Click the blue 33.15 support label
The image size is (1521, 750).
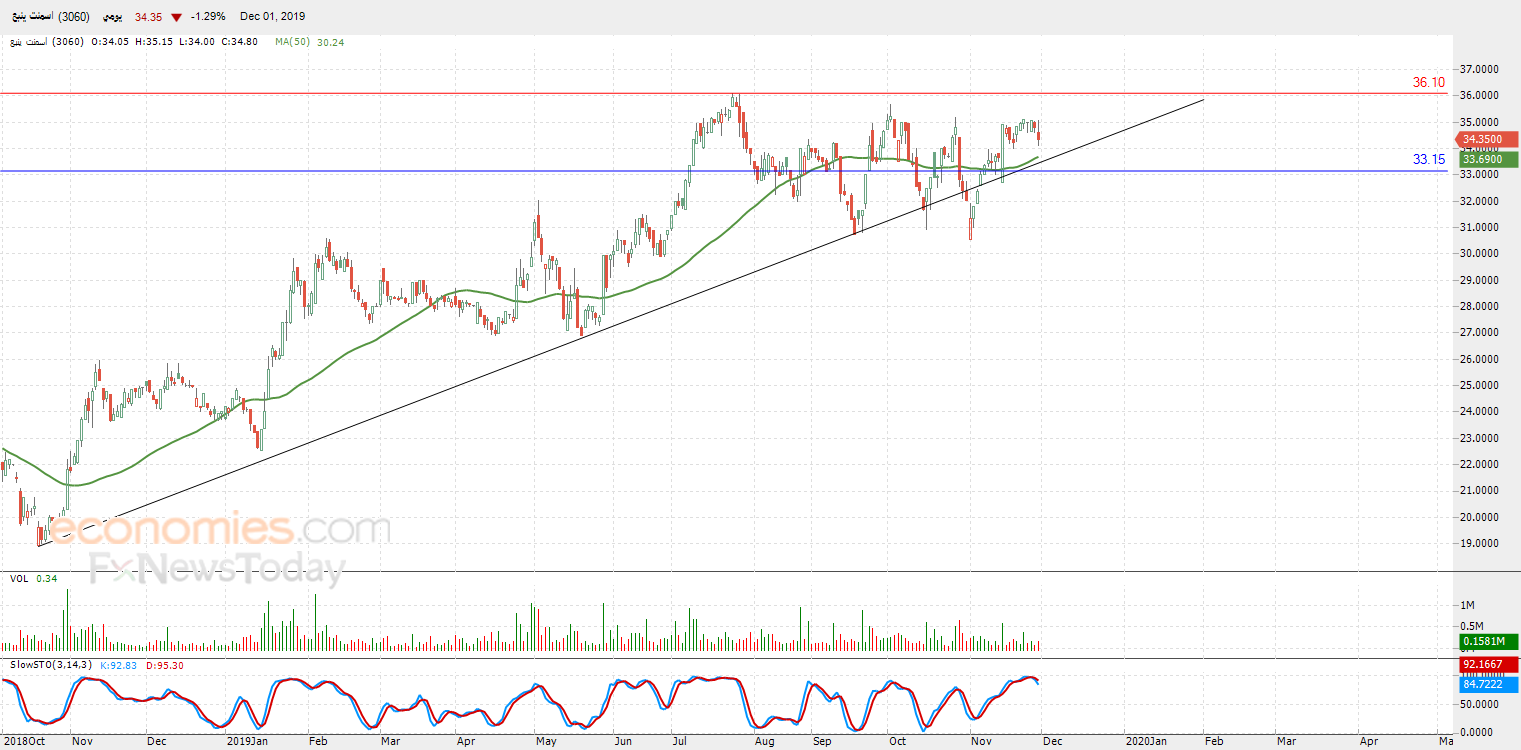[x=1429, y=159]
